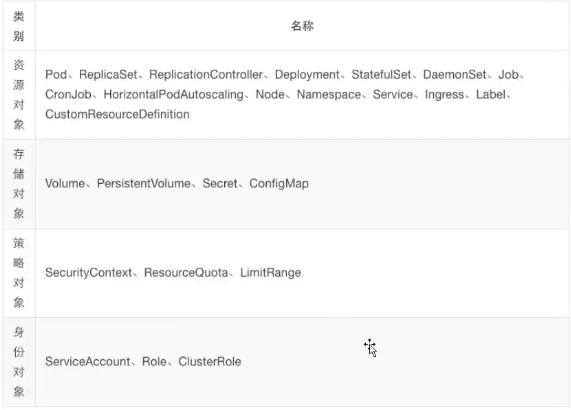Viewport: 571px width, 410px height.
Task: Click the word Pod in table
Action: 56,75
